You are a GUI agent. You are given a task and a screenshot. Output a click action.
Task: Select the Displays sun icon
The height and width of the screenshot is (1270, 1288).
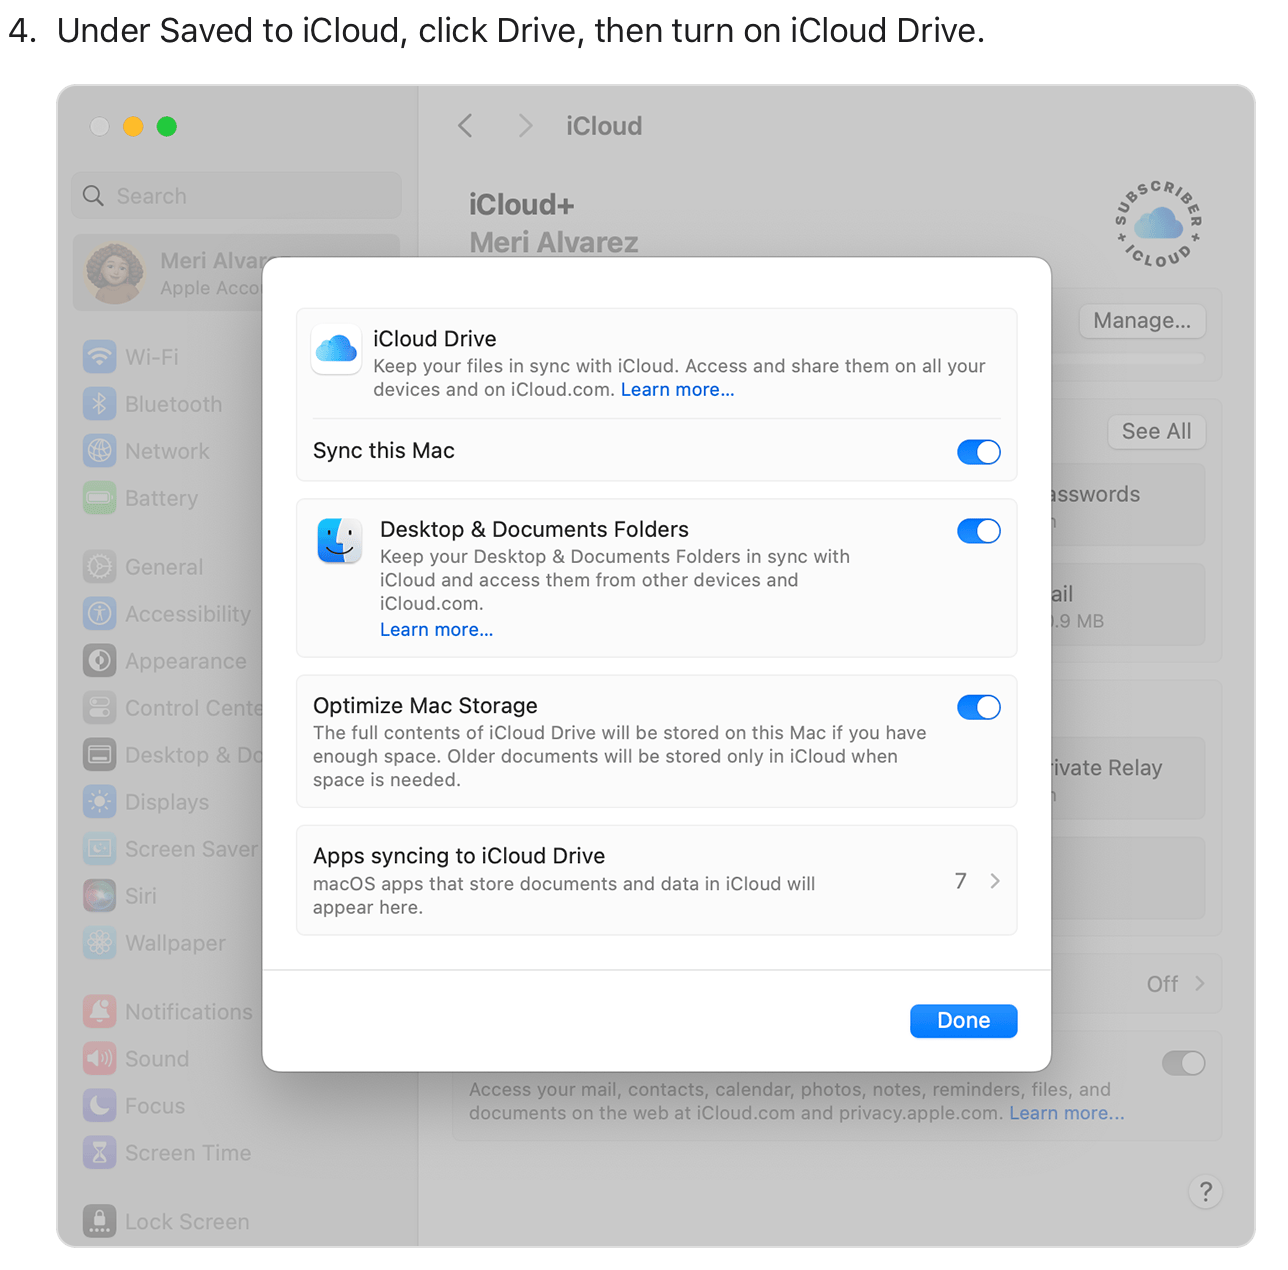[99, 801]
